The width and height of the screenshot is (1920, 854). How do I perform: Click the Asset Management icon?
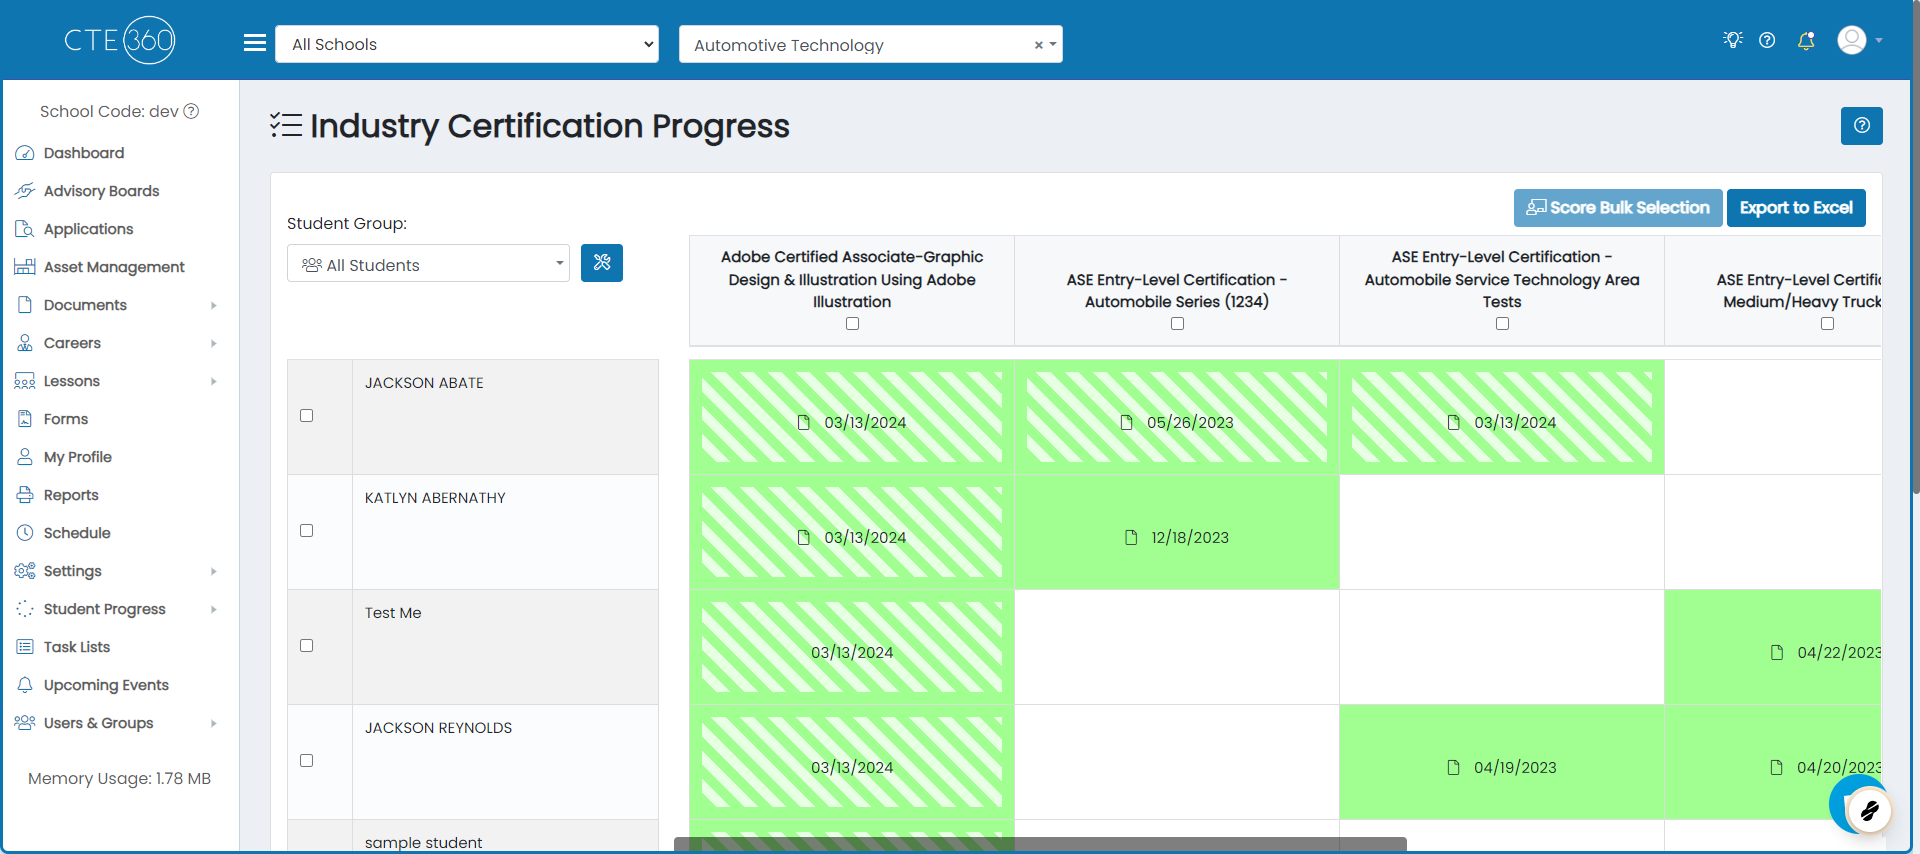[x=25, y=267]
